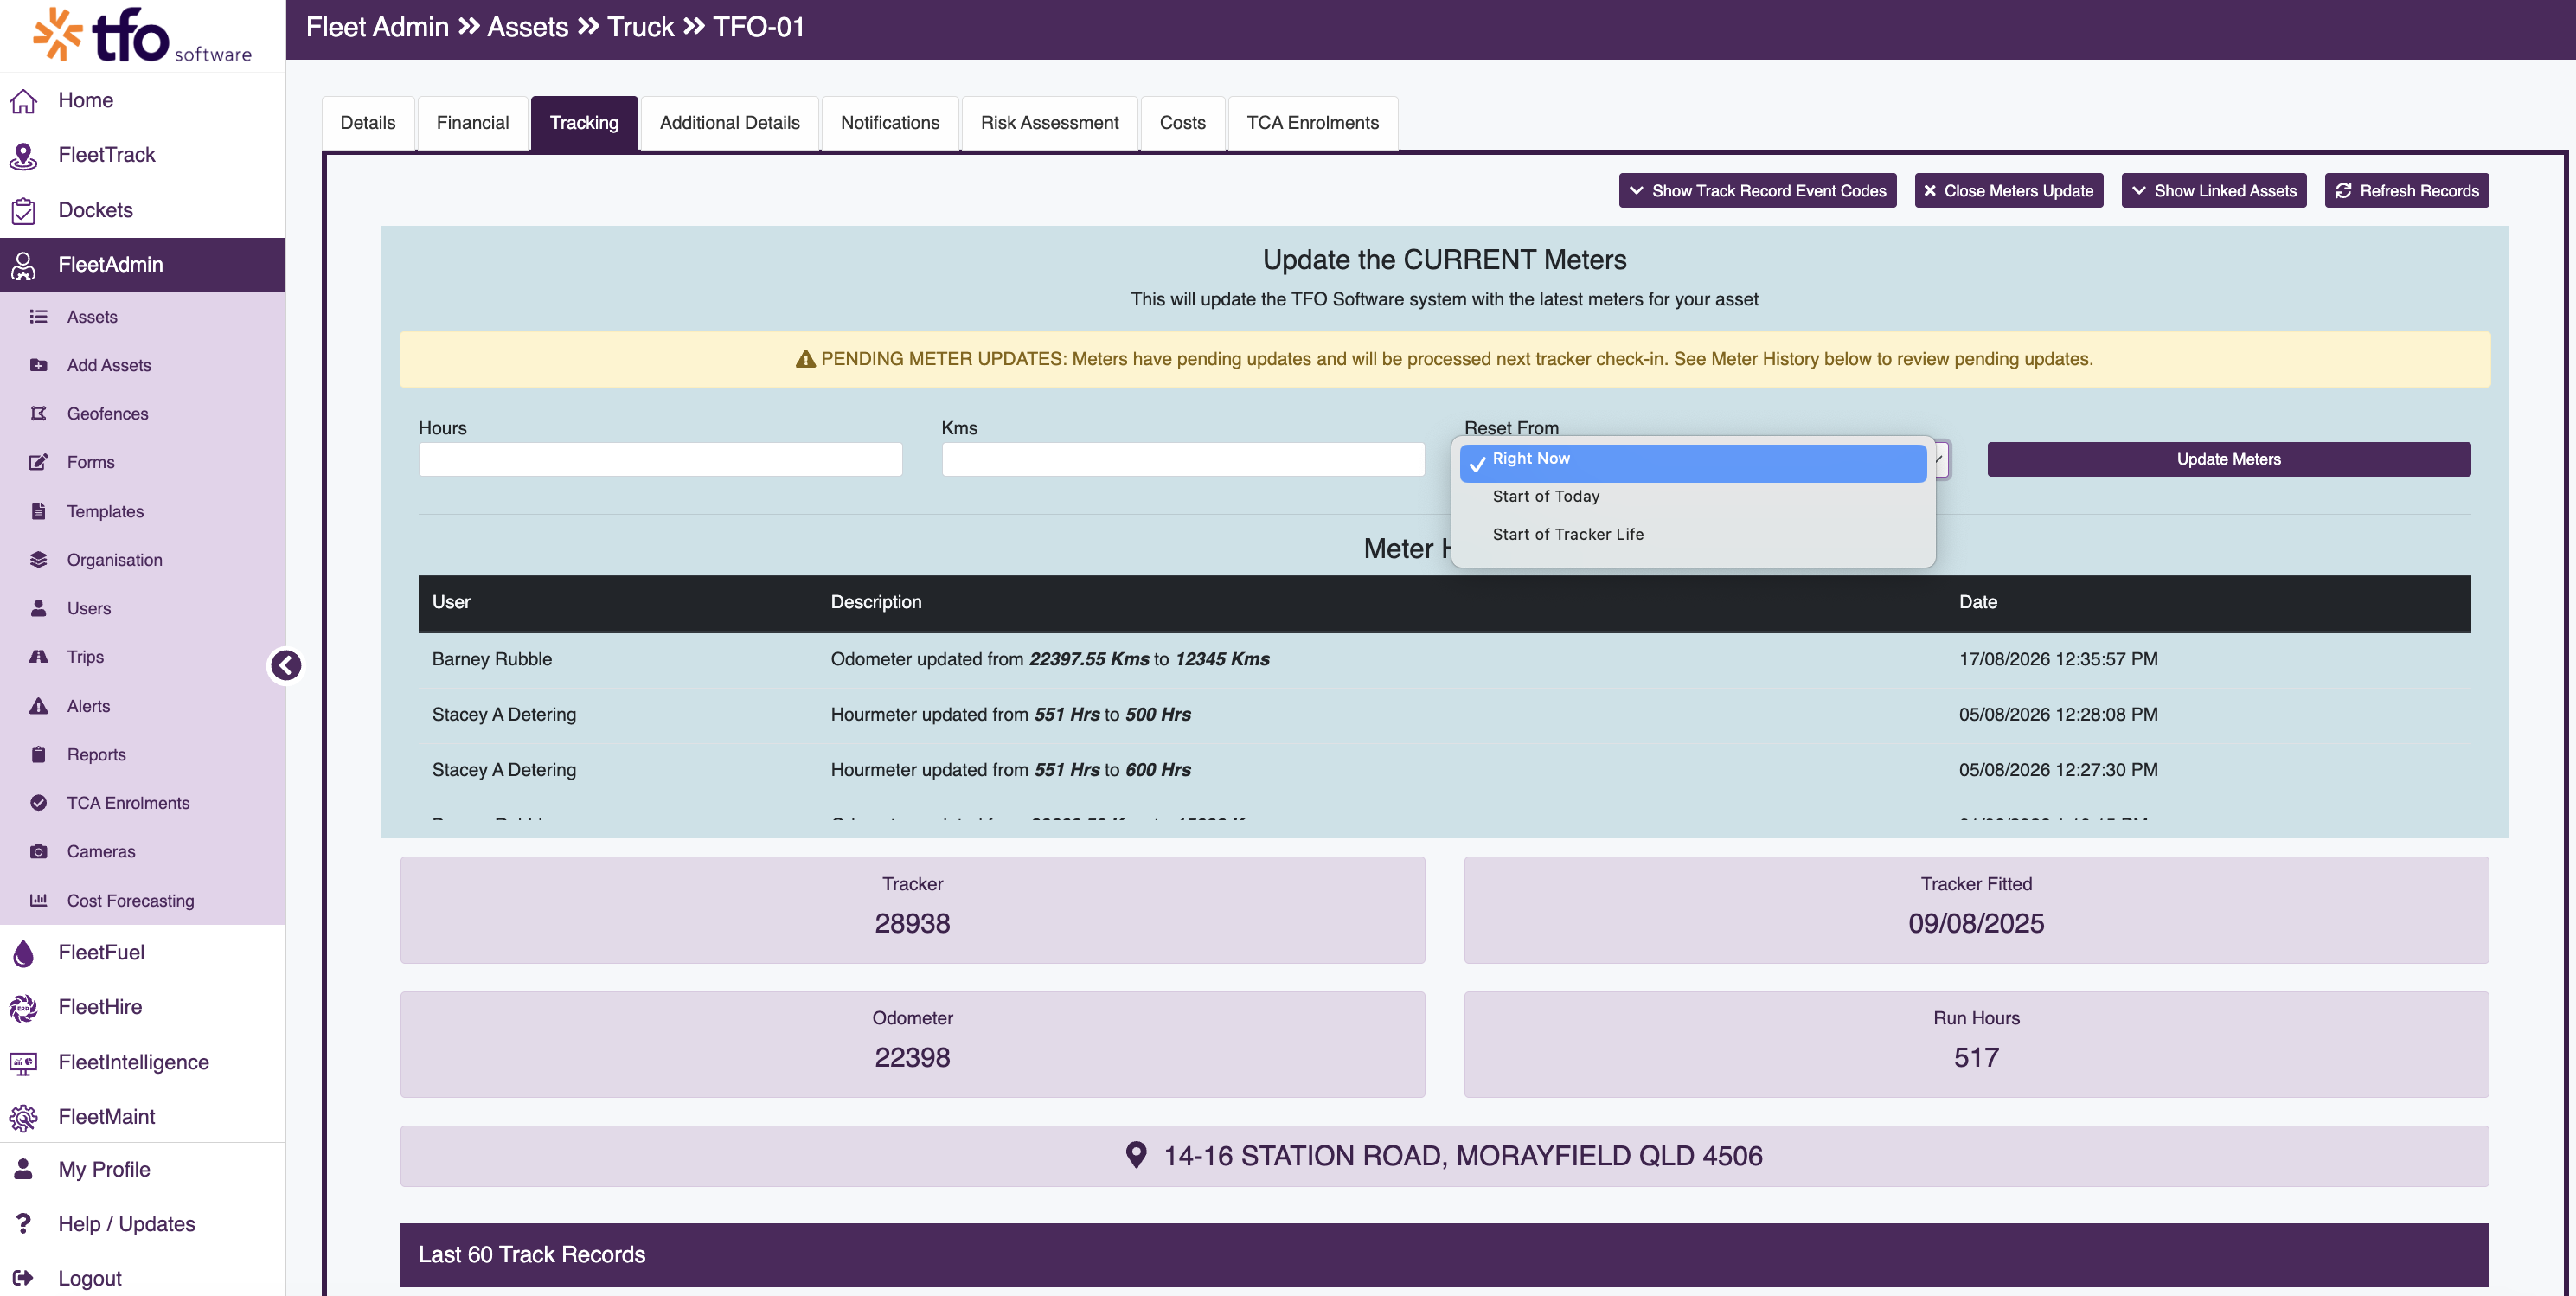
Task: Click the Home house icon
Action: click(24, 100)
